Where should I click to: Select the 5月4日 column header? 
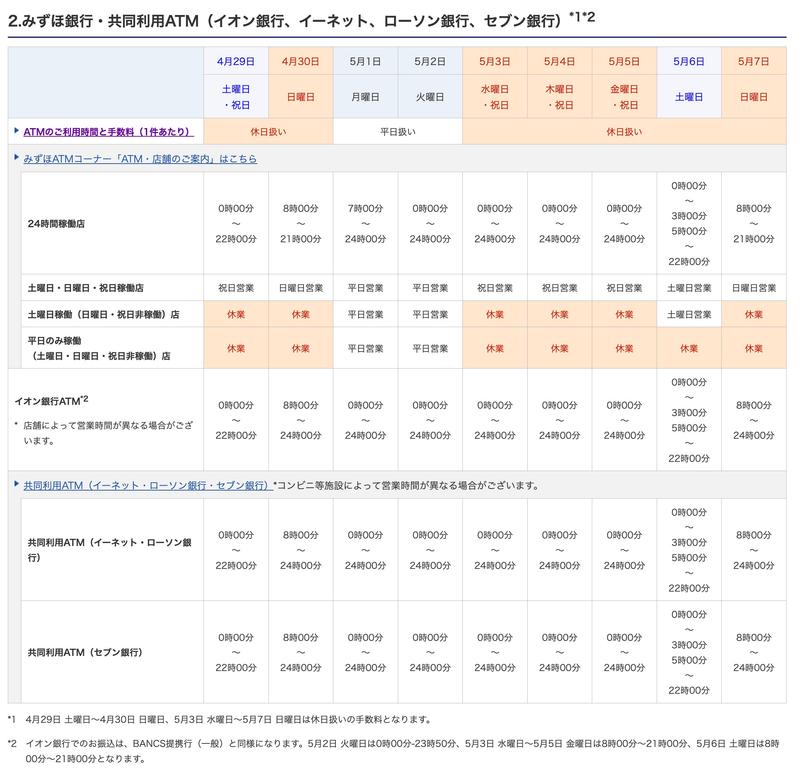tap(560, 61)
